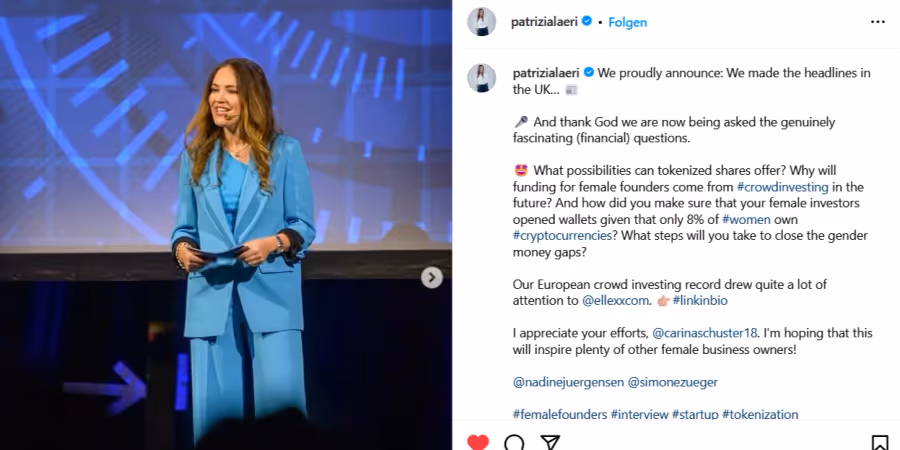Like the post with the heart icon
The height and width of the screenshot is (450, 900).
click(x=478, y=443)
